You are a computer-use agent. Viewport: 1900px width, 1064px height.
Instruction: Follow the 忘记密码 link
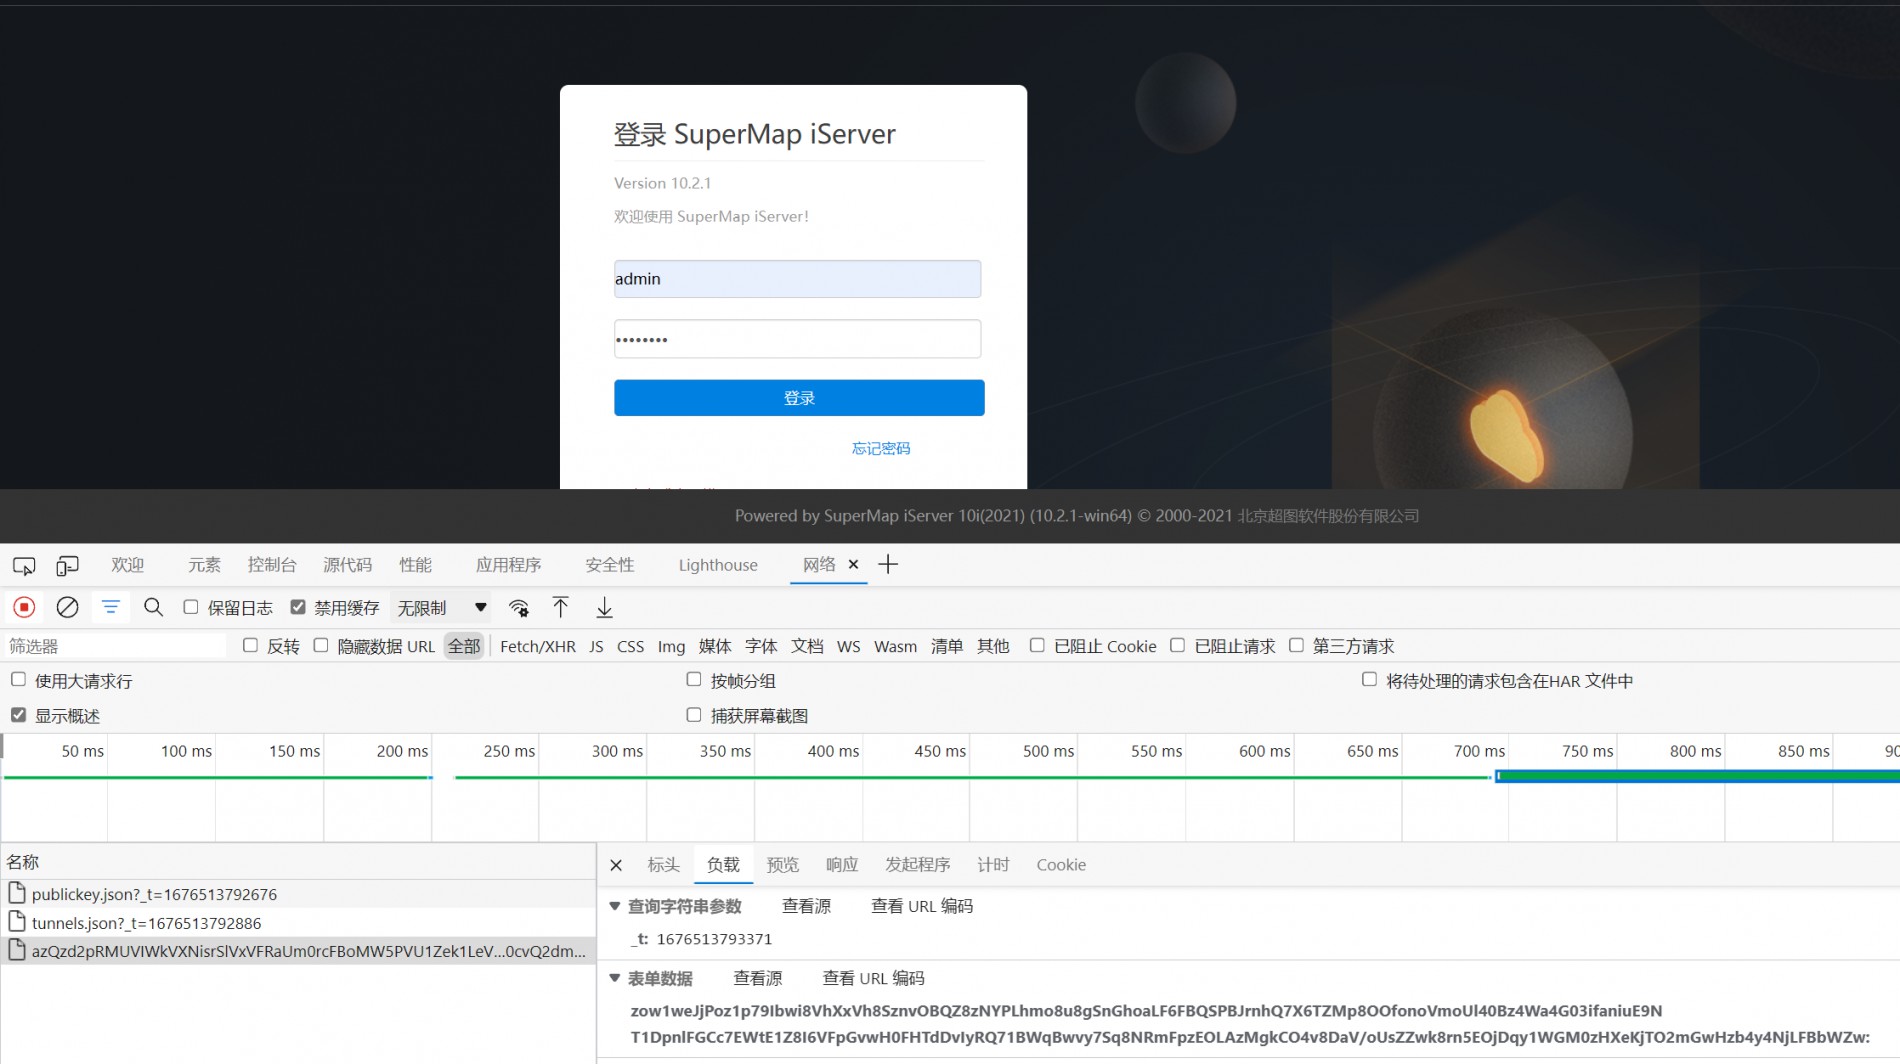(880, 448)
